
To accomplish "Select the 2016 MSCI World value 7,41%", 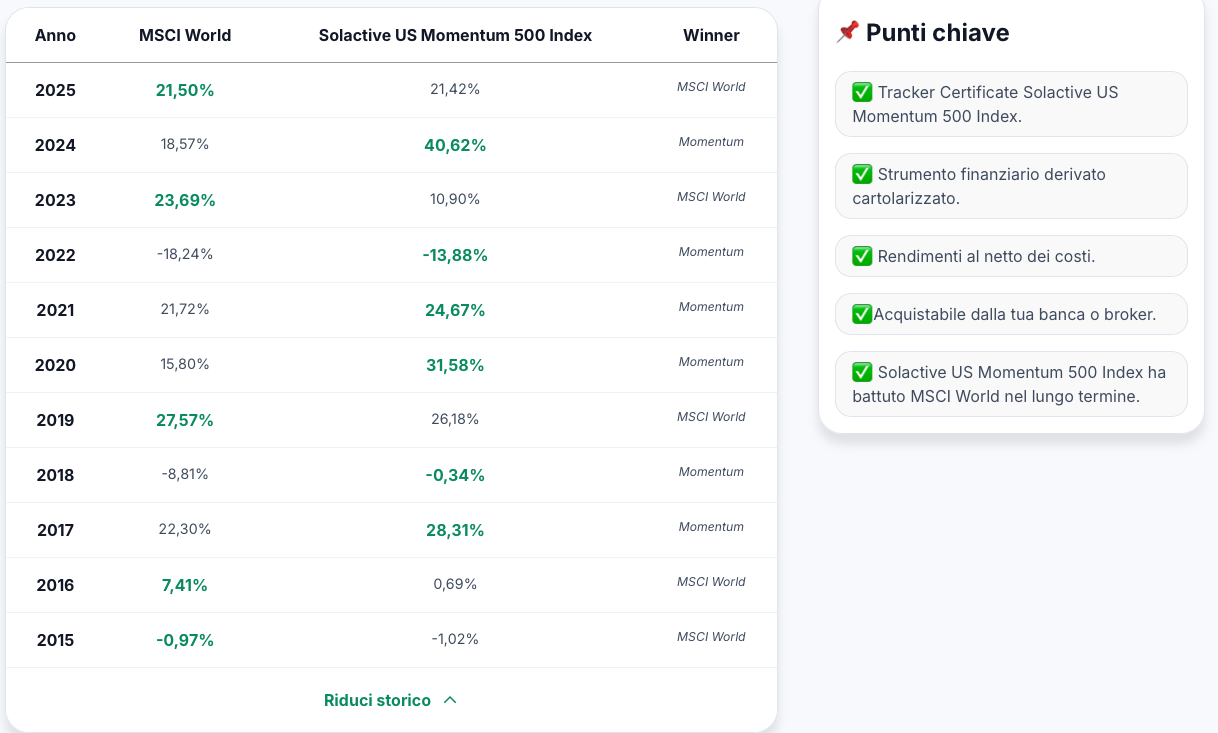I will (185, 585).
